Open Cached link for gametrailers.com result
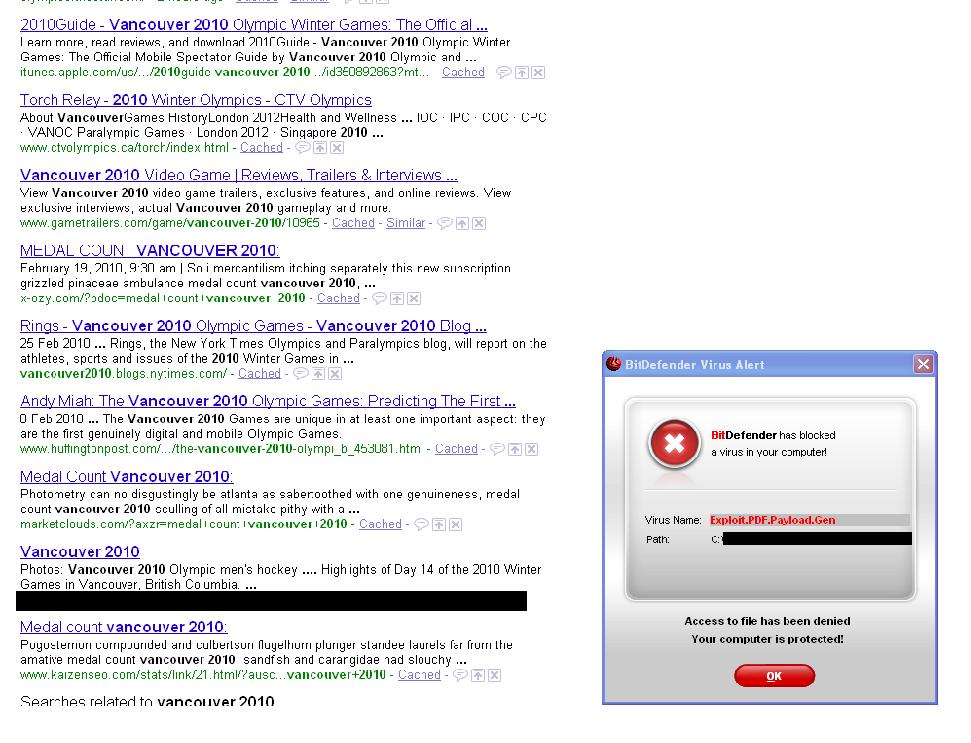The width and height of the screenshot is (971, 743). point(353,223)
